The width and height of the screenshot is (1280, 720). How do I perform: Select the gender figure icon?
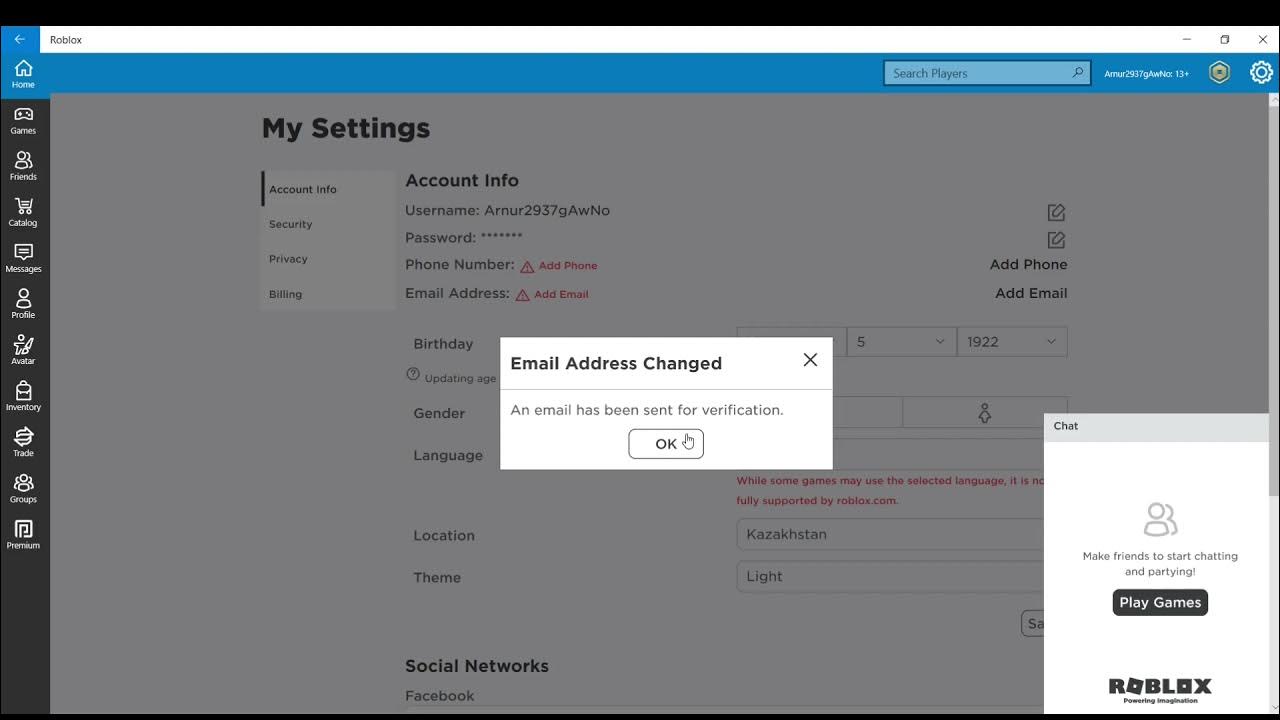click(x=984, y=413)
